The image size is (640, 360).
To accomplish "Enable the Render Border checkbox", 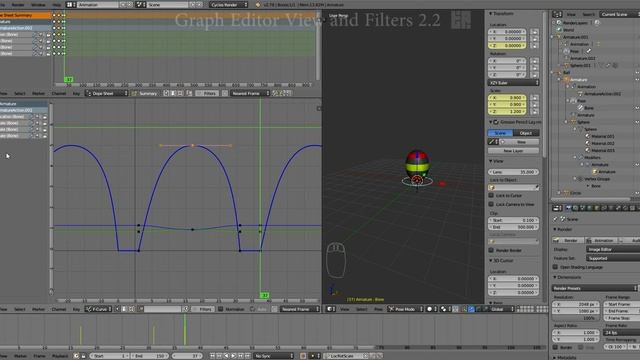I will pyautogui.click(x=491, y=250).
